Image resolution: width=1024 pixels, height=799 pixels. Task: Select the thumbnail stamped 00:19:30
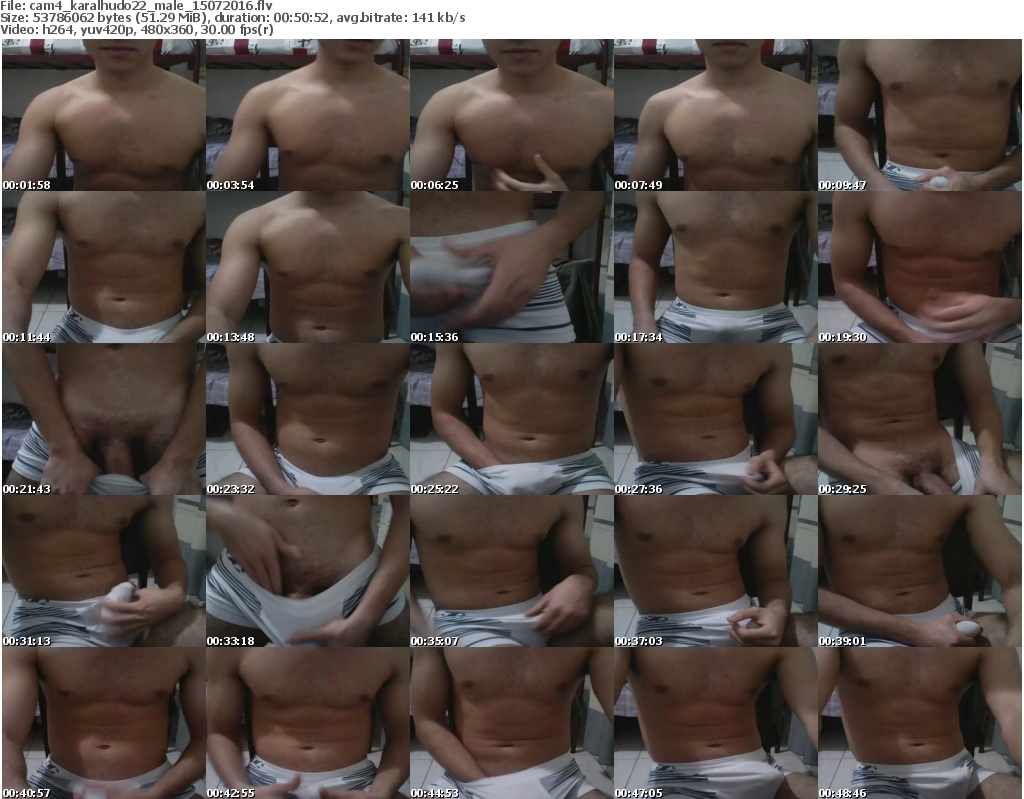coord(920,267)
